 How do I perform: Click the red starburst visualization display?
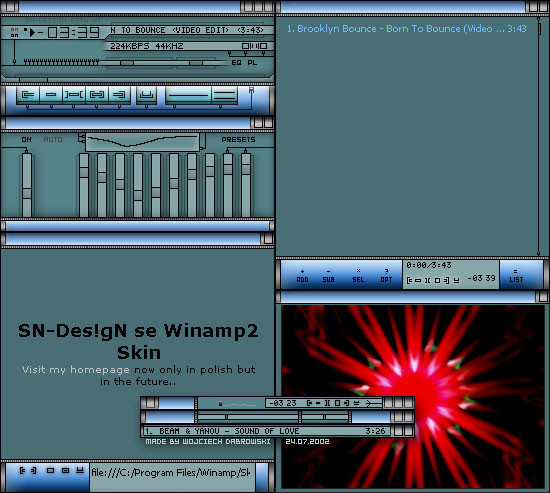(x=412, y=396)
